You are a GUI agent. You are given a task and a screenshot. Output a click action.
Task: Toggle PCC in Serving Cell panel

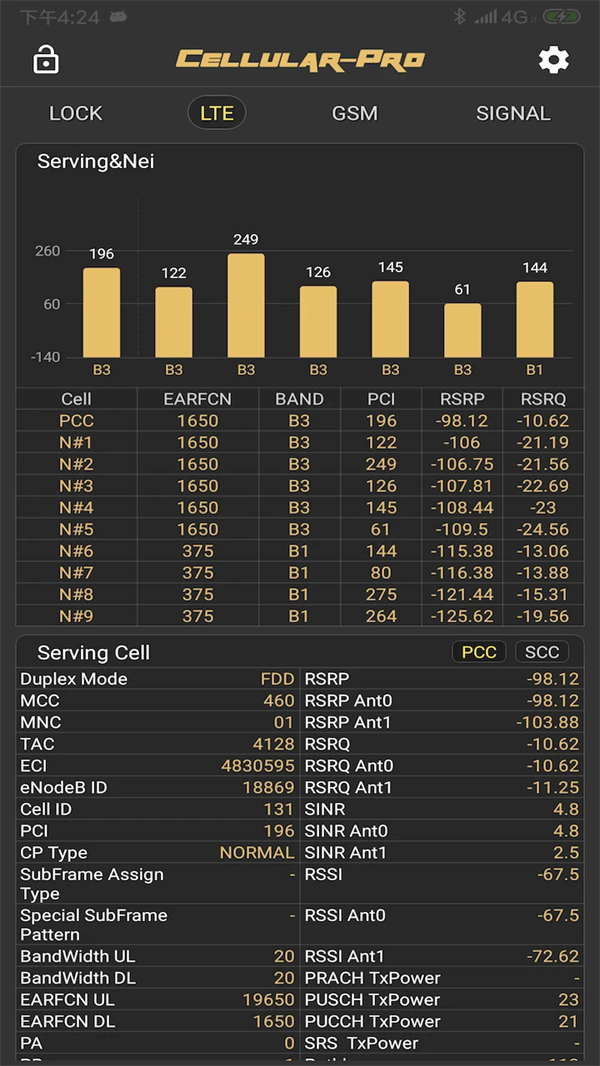[x=479, y=652]
